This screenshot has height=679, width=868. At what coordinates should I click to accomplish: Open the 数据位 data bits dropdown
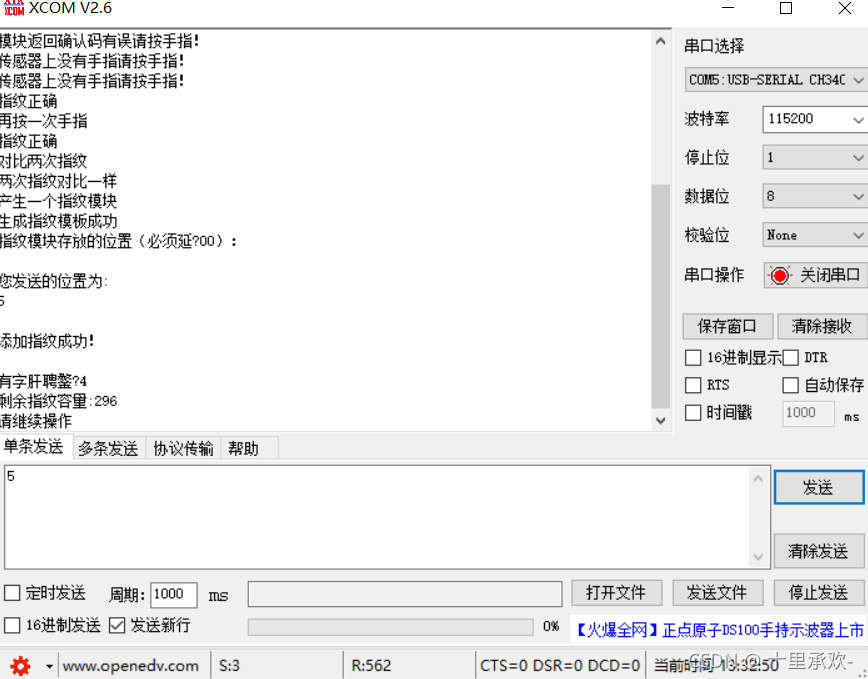pos(815,196)
